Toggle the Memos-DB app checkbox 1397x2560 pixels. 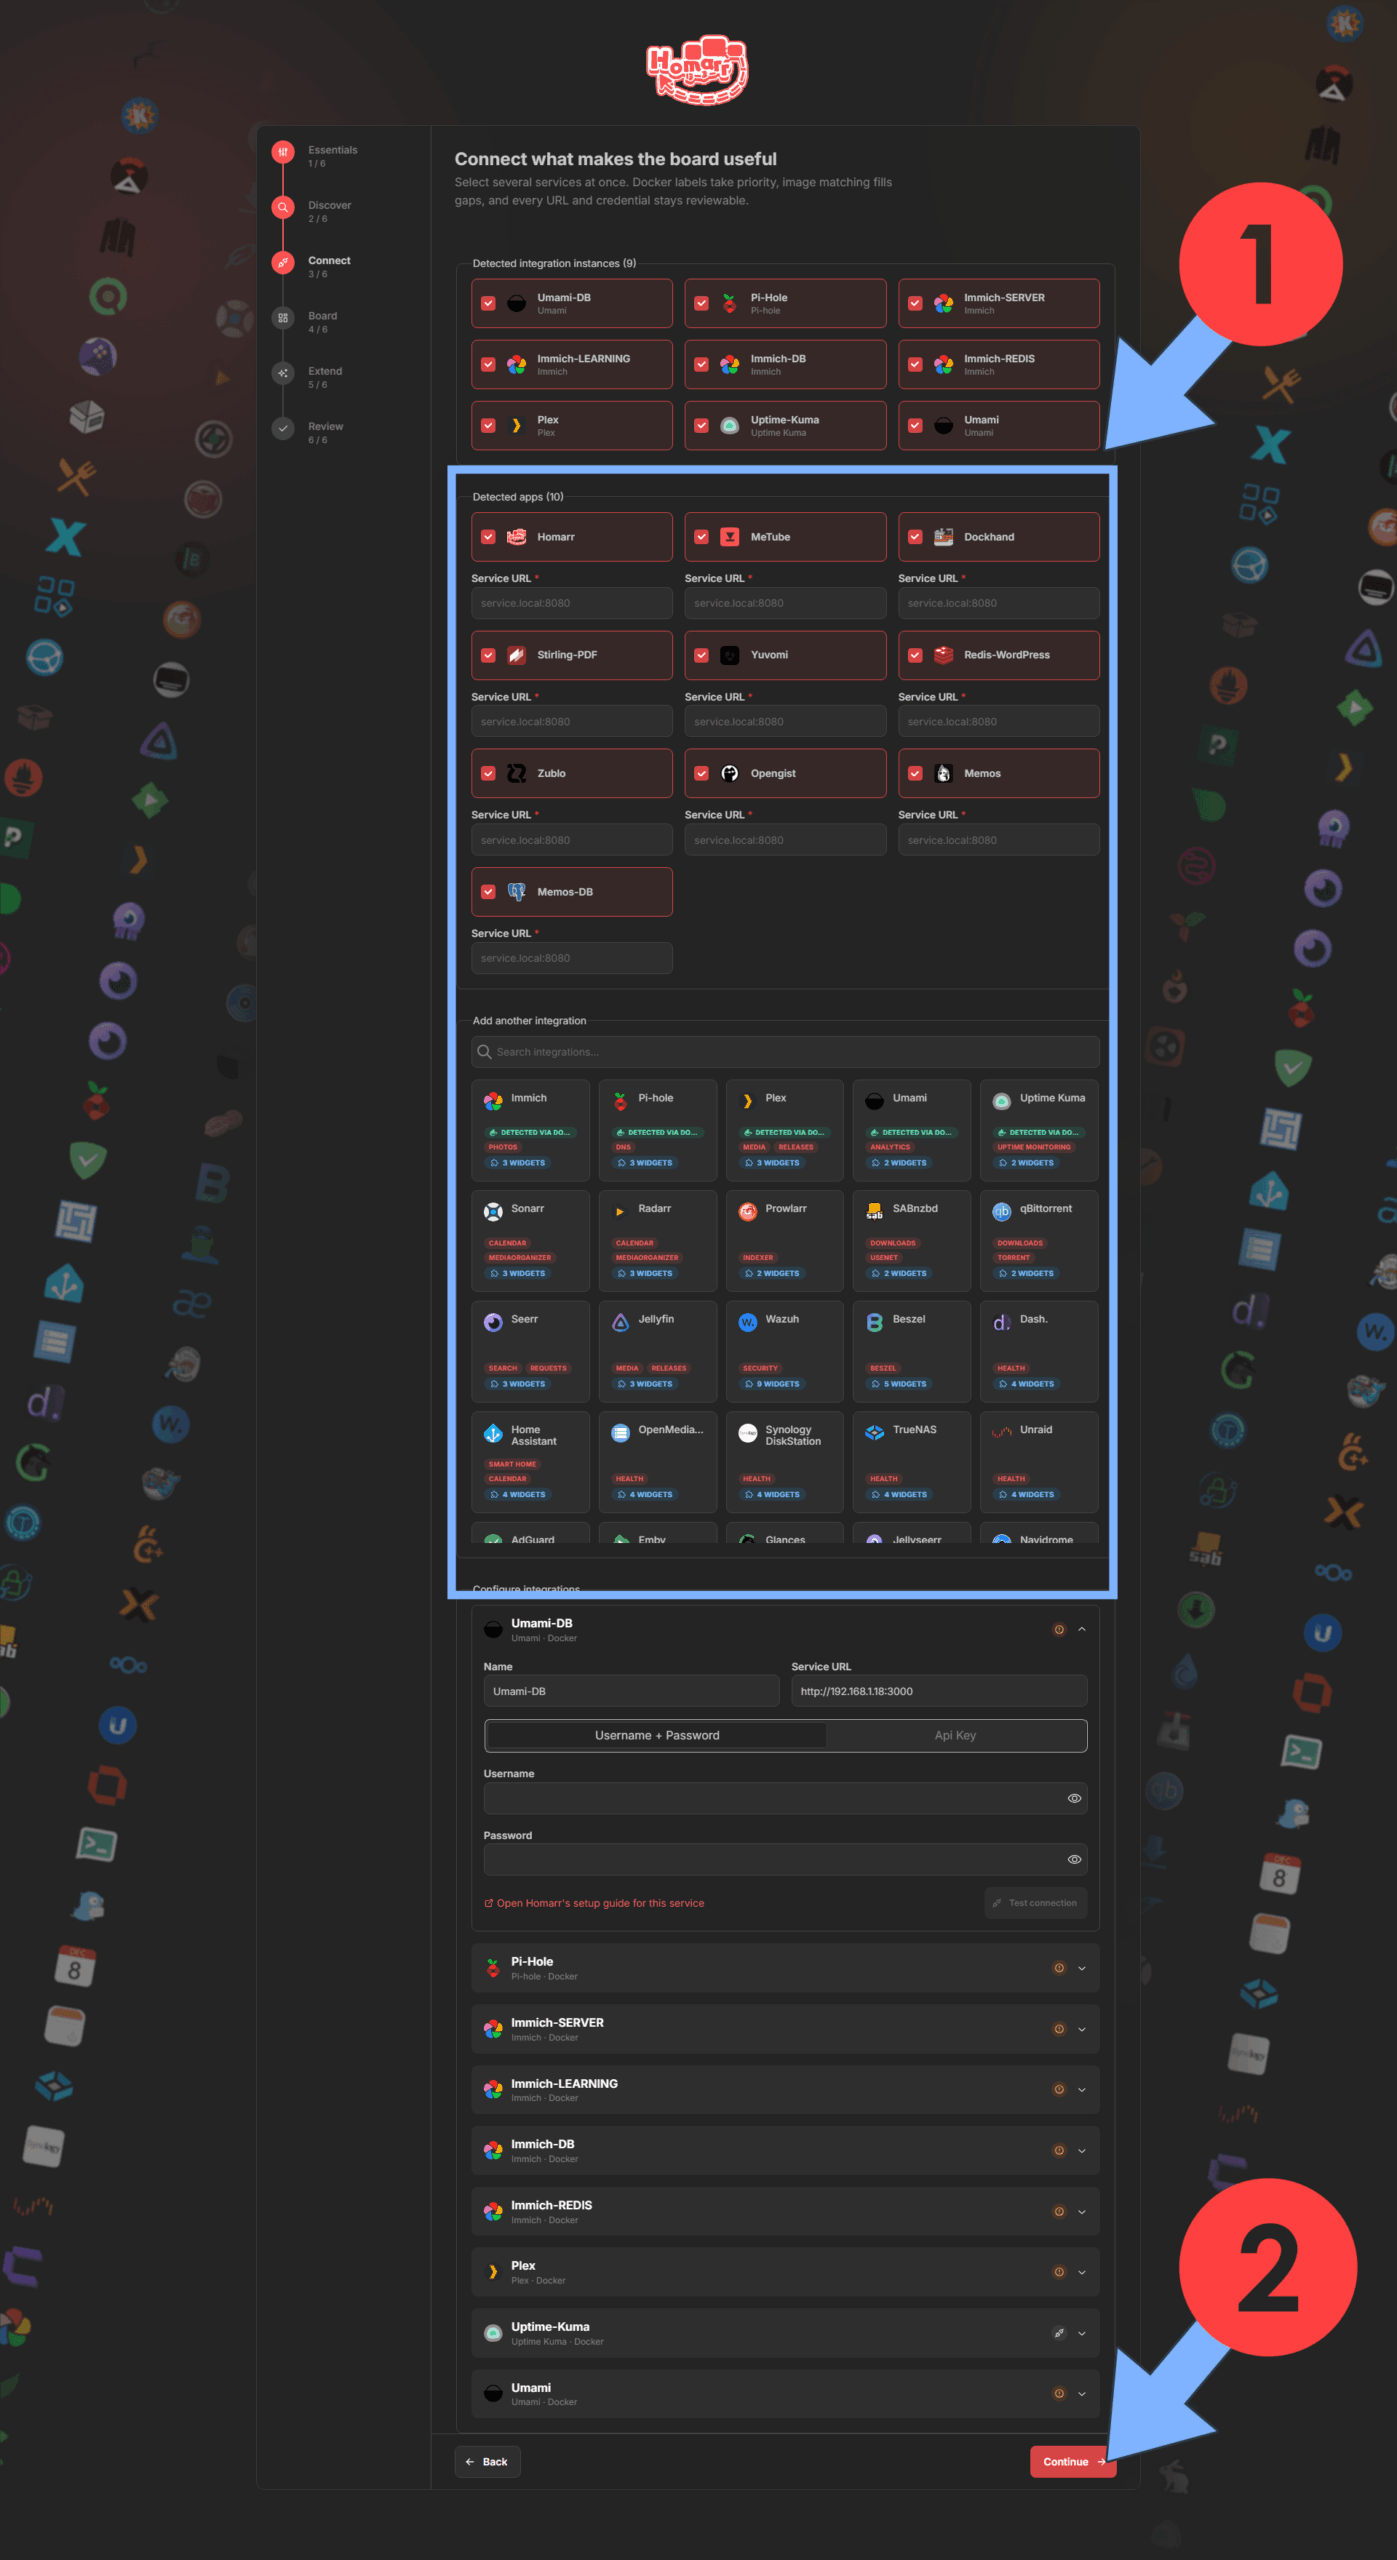[x=488, y=892]
